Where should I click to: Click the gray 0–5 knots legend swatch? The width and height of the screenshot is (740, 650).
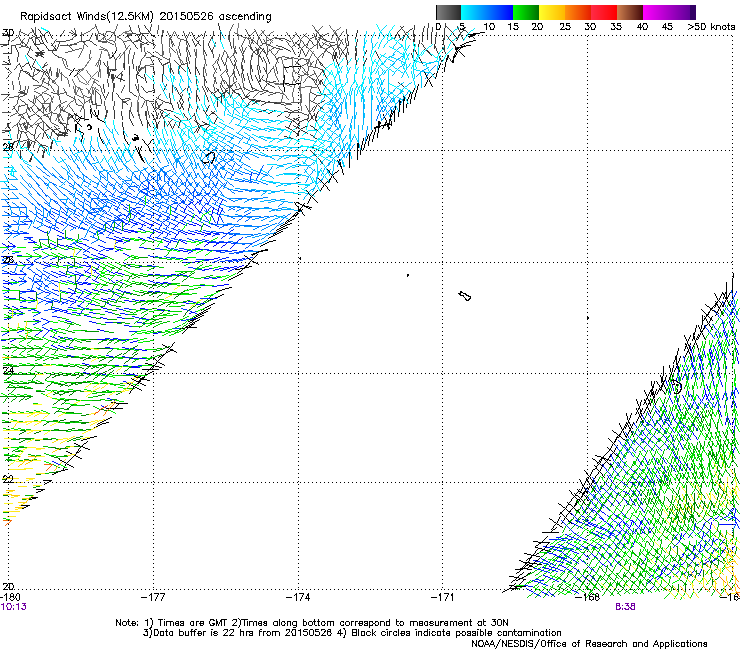coord(448,12)
